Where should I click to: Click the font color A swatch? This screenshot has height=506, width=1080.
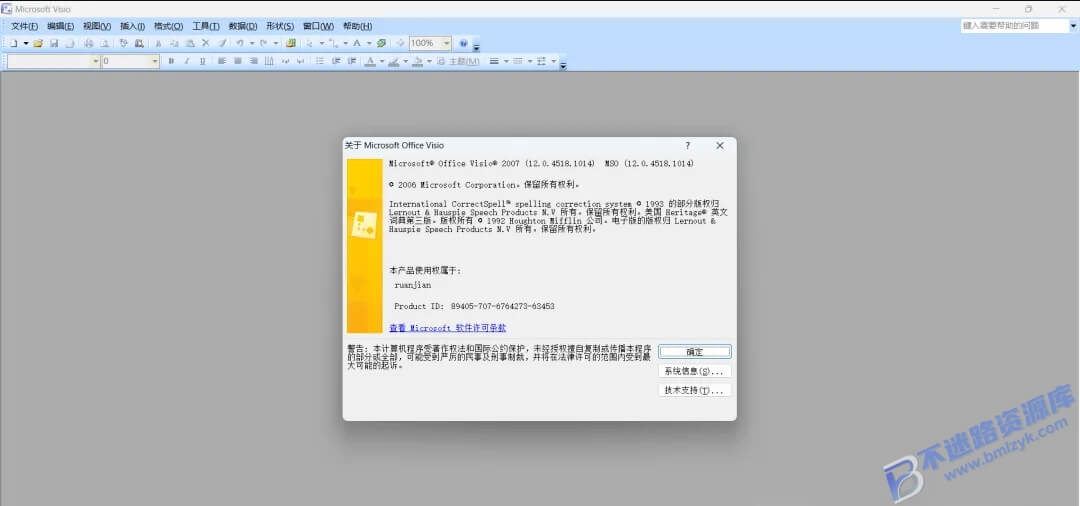tap(370, 61)
